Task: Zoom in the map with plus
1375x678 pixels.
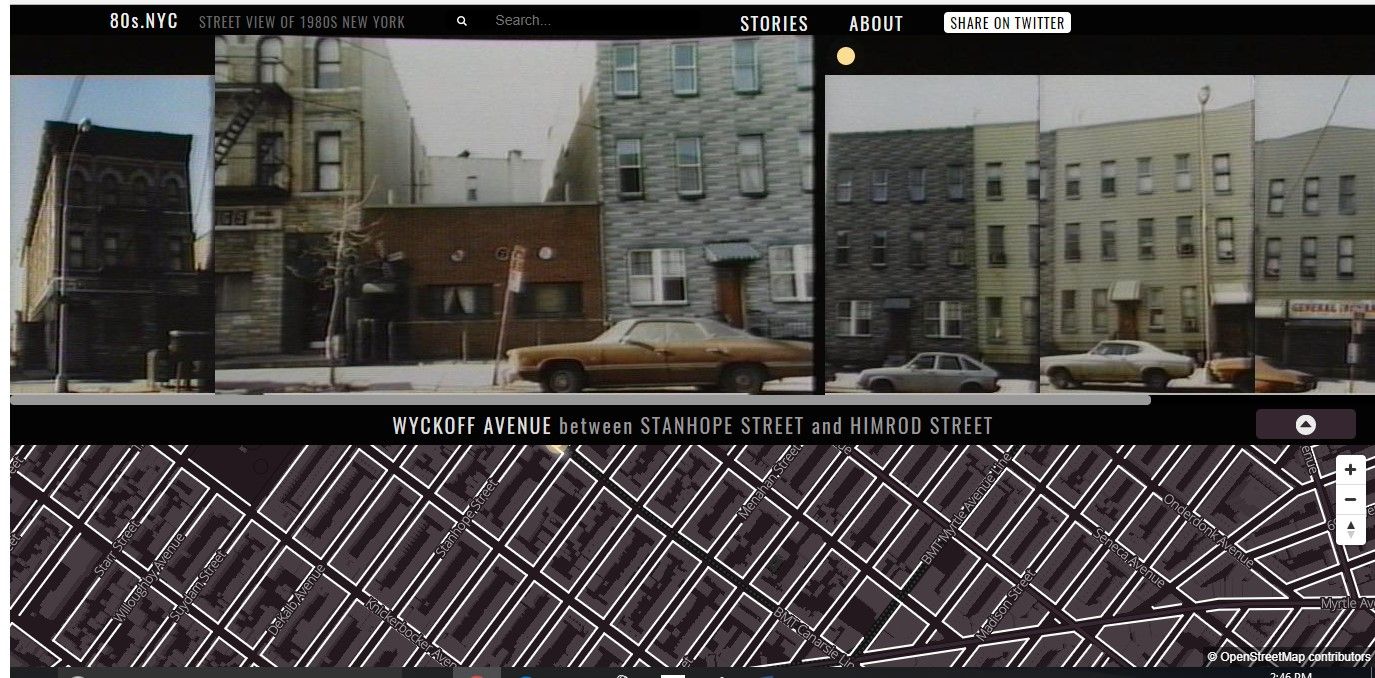Action: 1350,470
